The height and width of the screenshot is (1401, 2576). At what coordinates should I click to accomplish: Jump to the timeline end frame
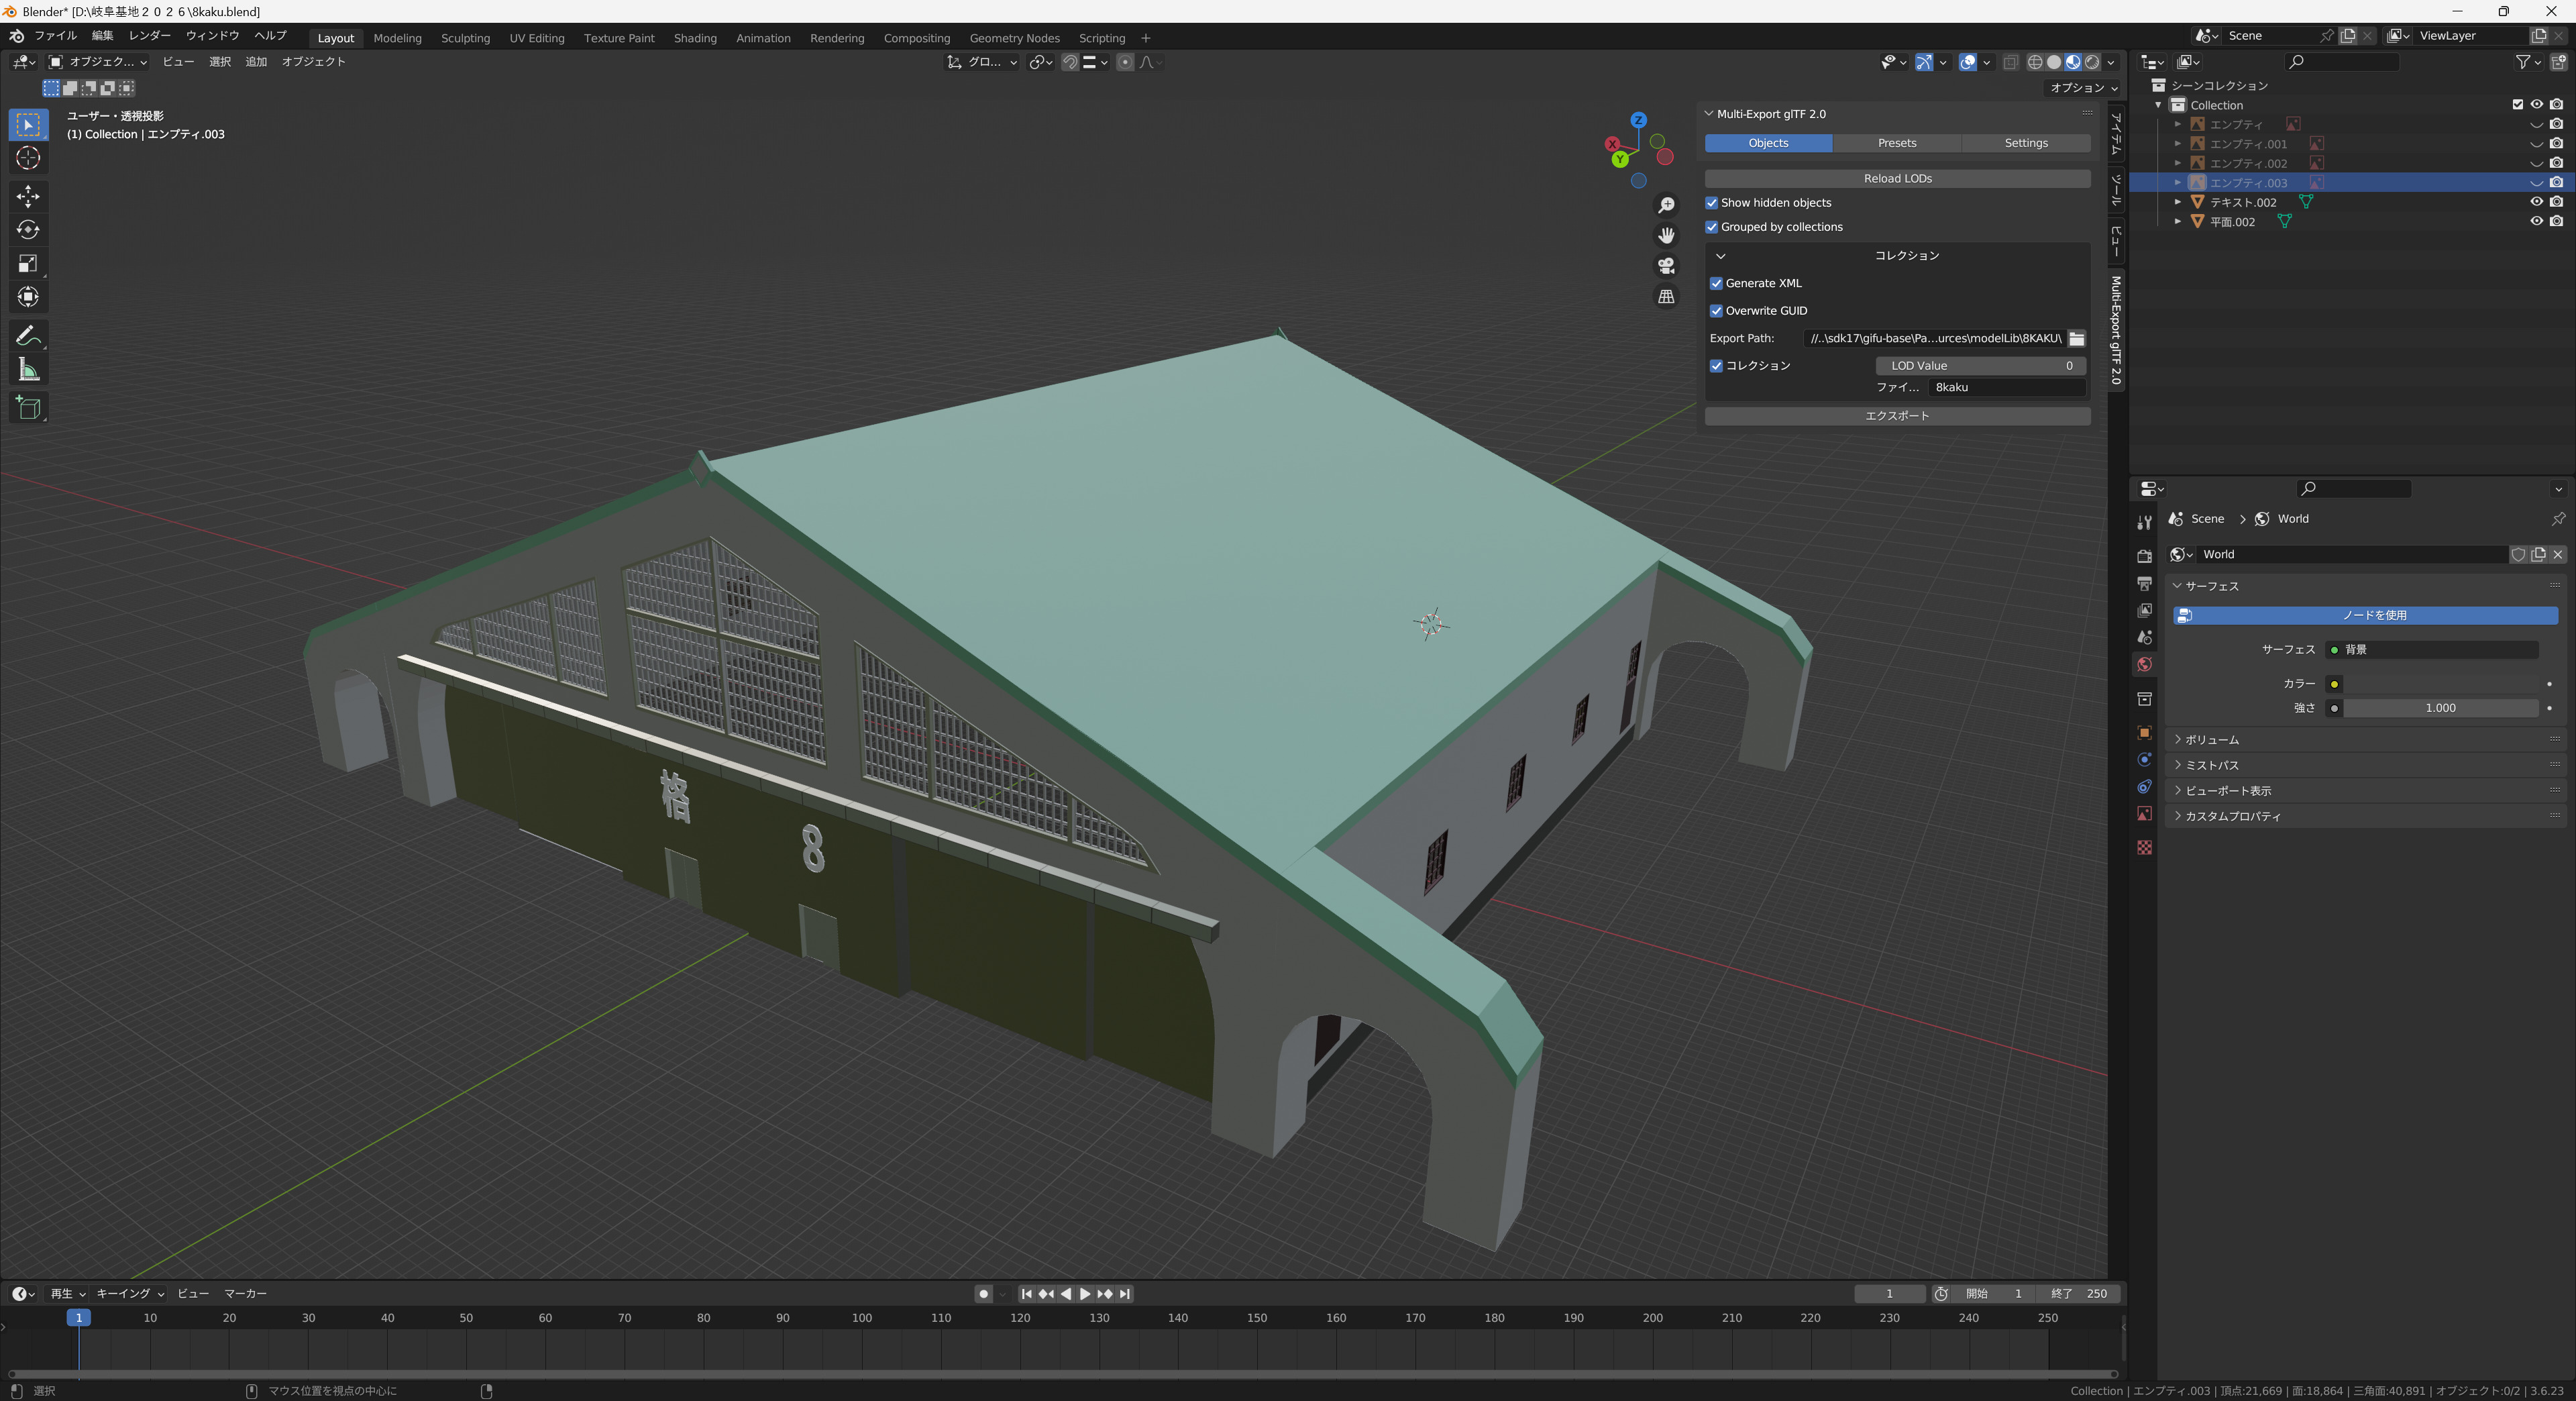click(x=1125, y=1294)
